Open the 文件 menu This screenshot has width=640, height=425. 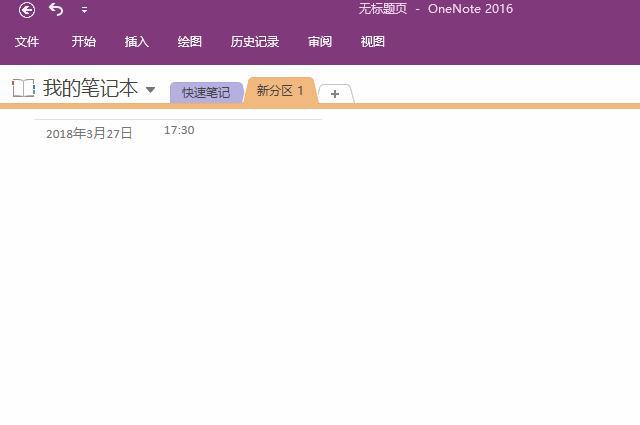click(27, 41)
